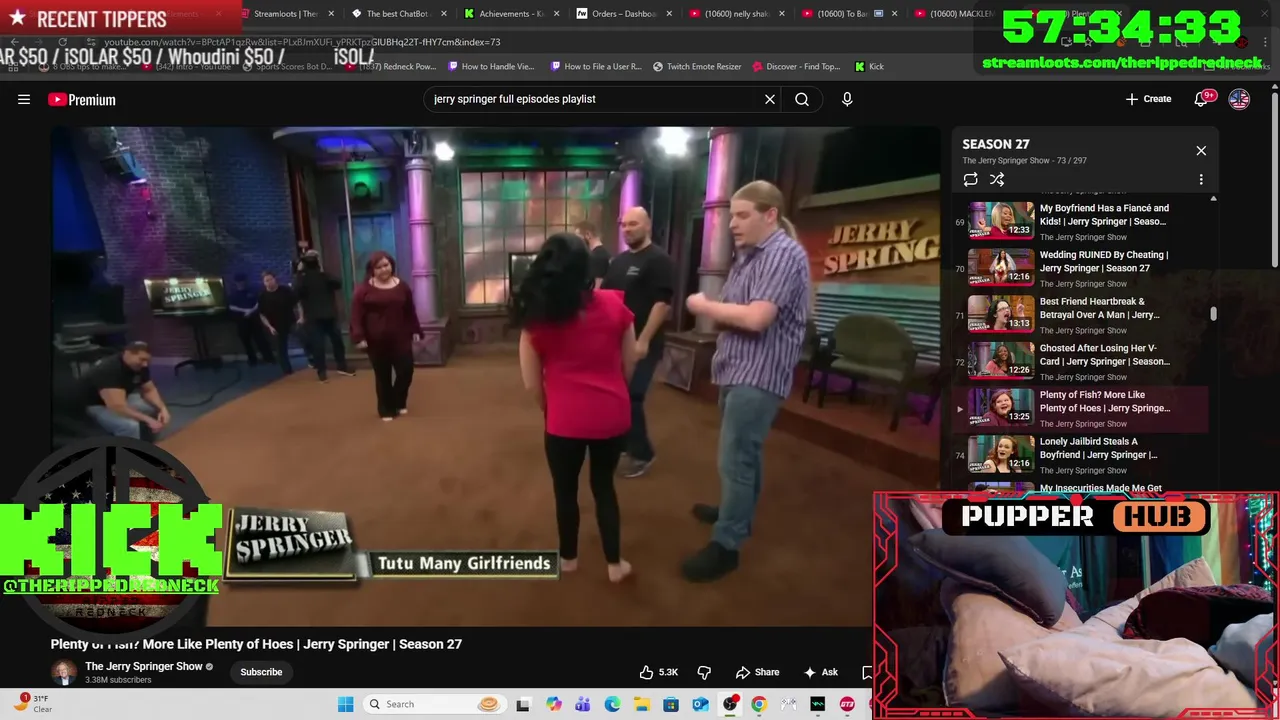Click The Jerry Springer Show channel avatar
The image size is (1280, 720).
[x=64, y=672]
